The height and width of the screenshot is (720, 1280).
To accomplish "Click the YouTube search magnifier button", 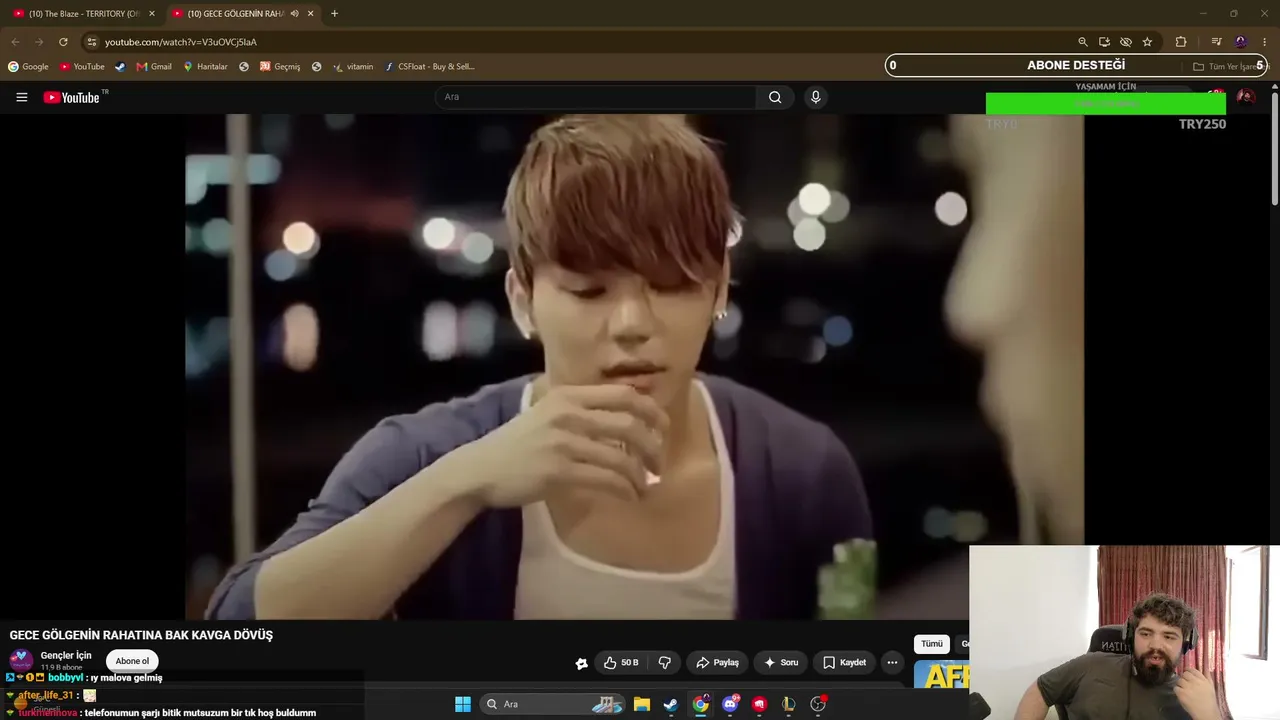I will tap(775, 97).
